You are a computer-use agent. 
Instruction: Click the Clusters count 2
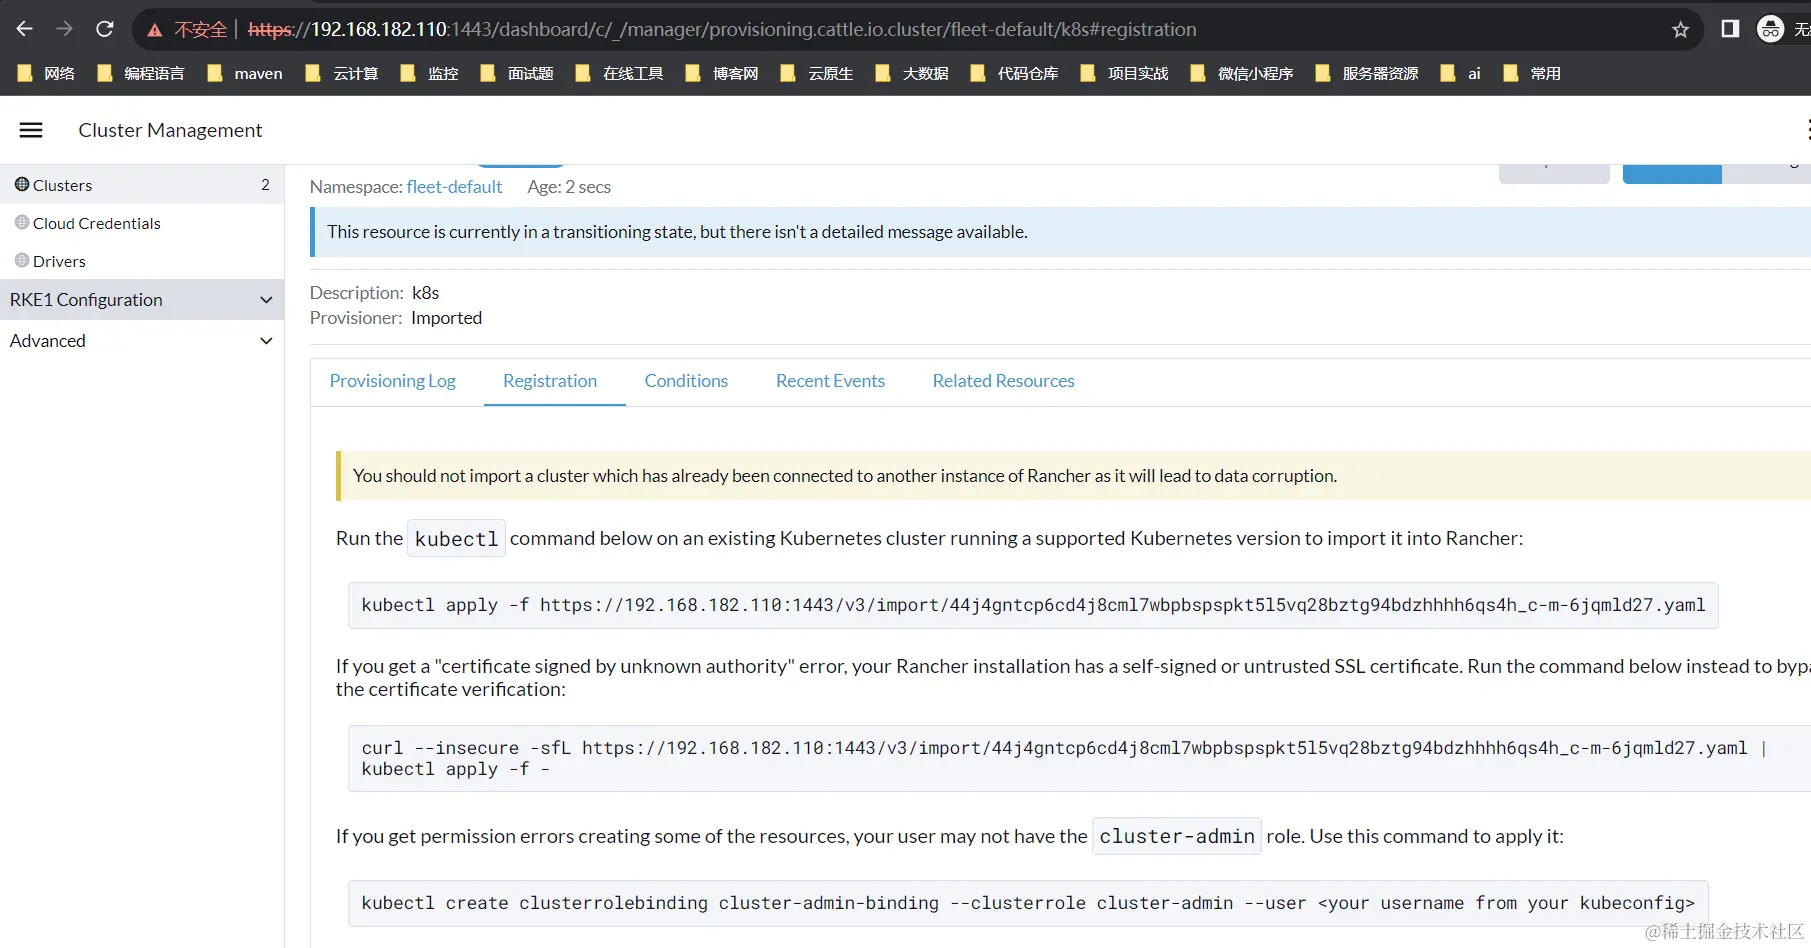(265, 185)
